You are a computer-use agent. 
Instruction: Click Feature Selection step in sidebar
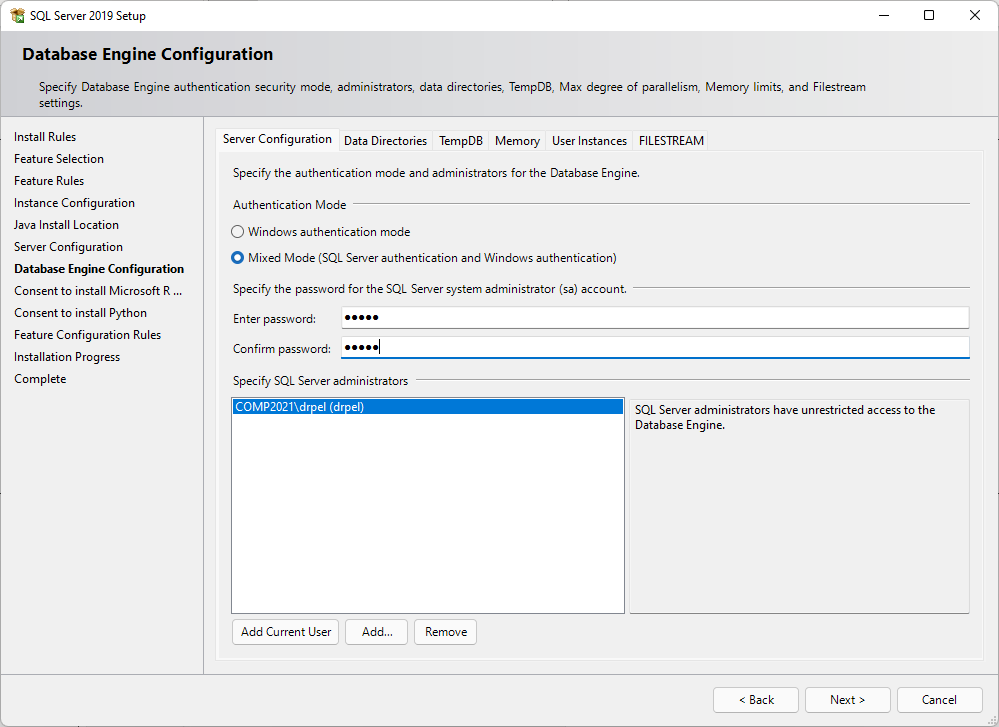point(59,159)
